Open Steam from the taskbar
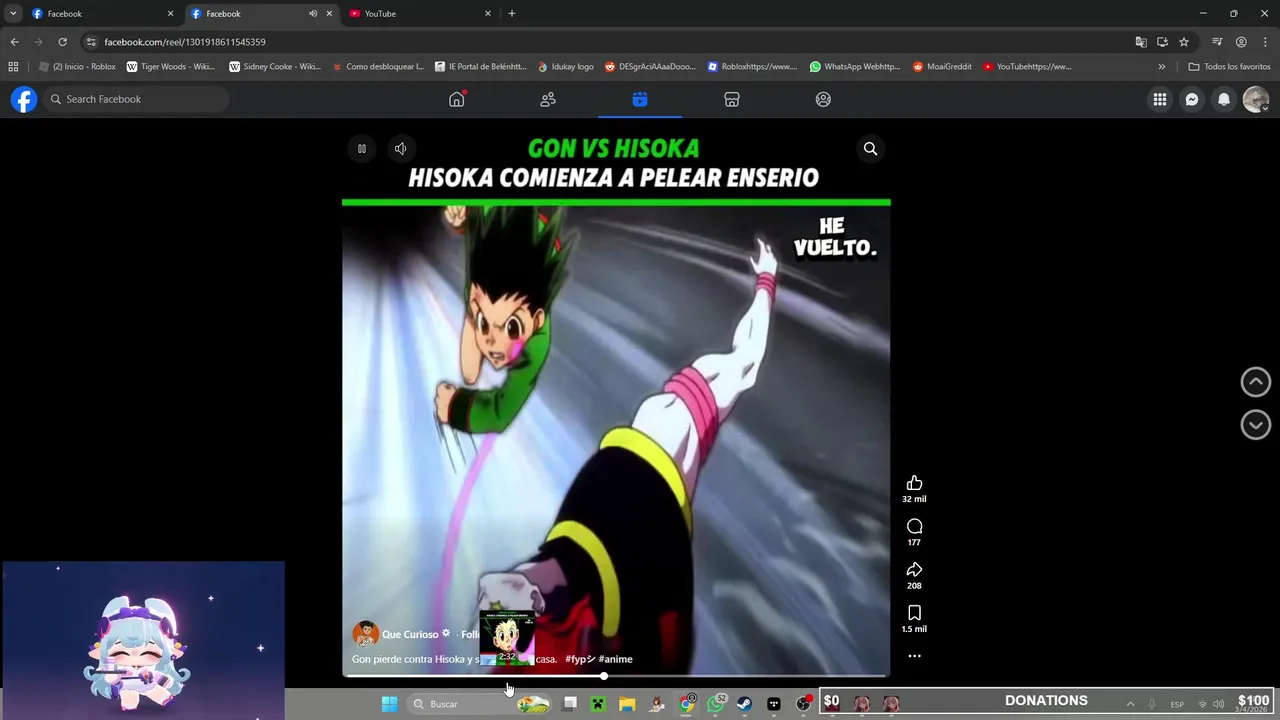The height and width of the screenshot is (720, 1280). pos(745,704)
